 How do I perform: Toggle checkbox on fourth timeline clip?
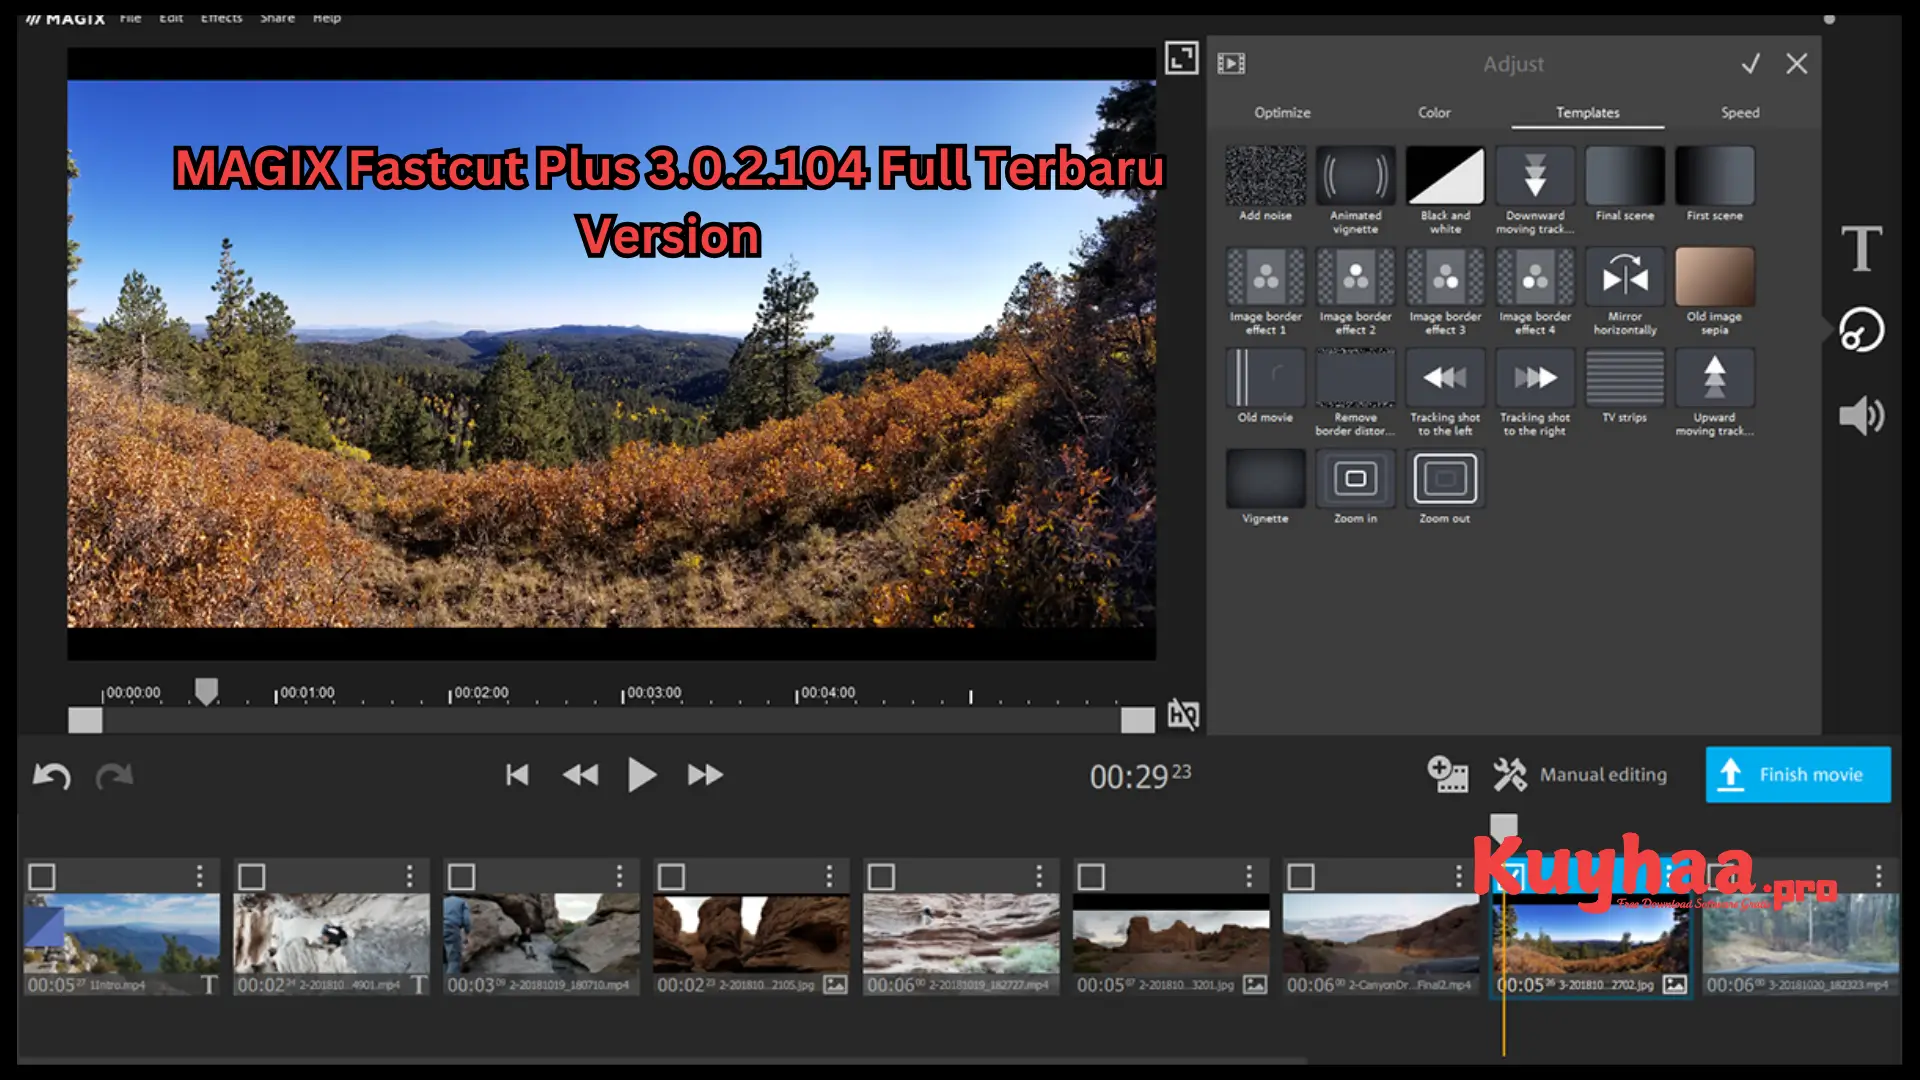[x=671, y=876]
